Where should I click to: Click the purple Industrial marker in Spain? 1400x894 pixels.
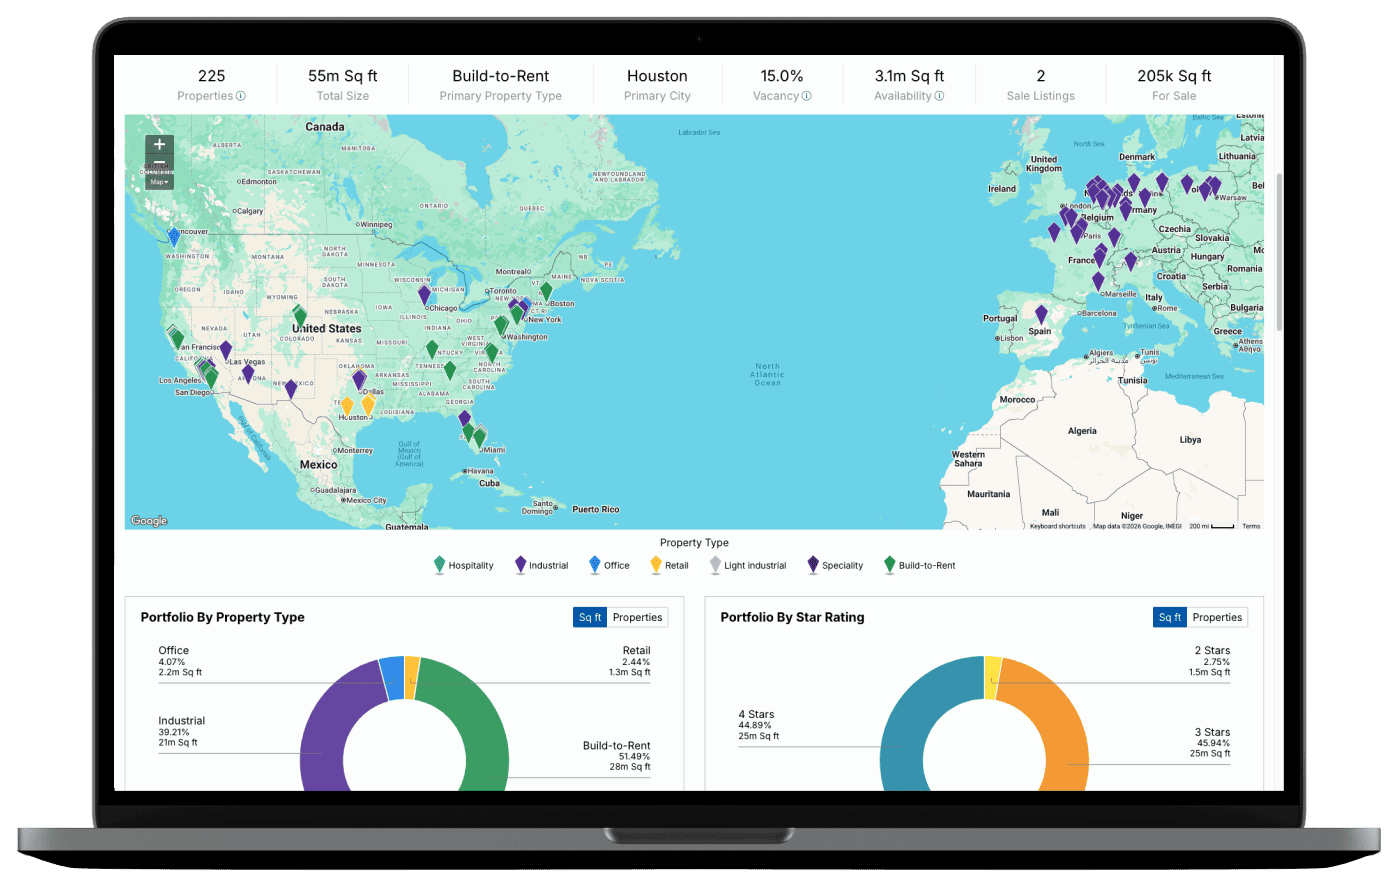pos(1041,315)
